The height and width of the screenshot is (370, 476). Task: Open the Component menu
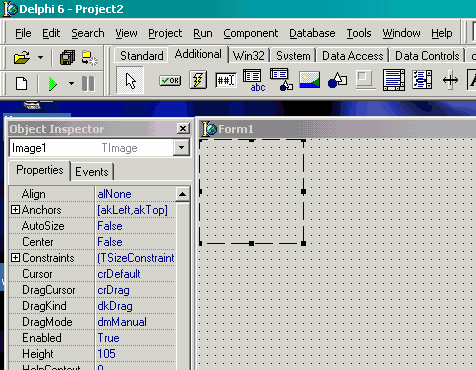click(251, 33)
